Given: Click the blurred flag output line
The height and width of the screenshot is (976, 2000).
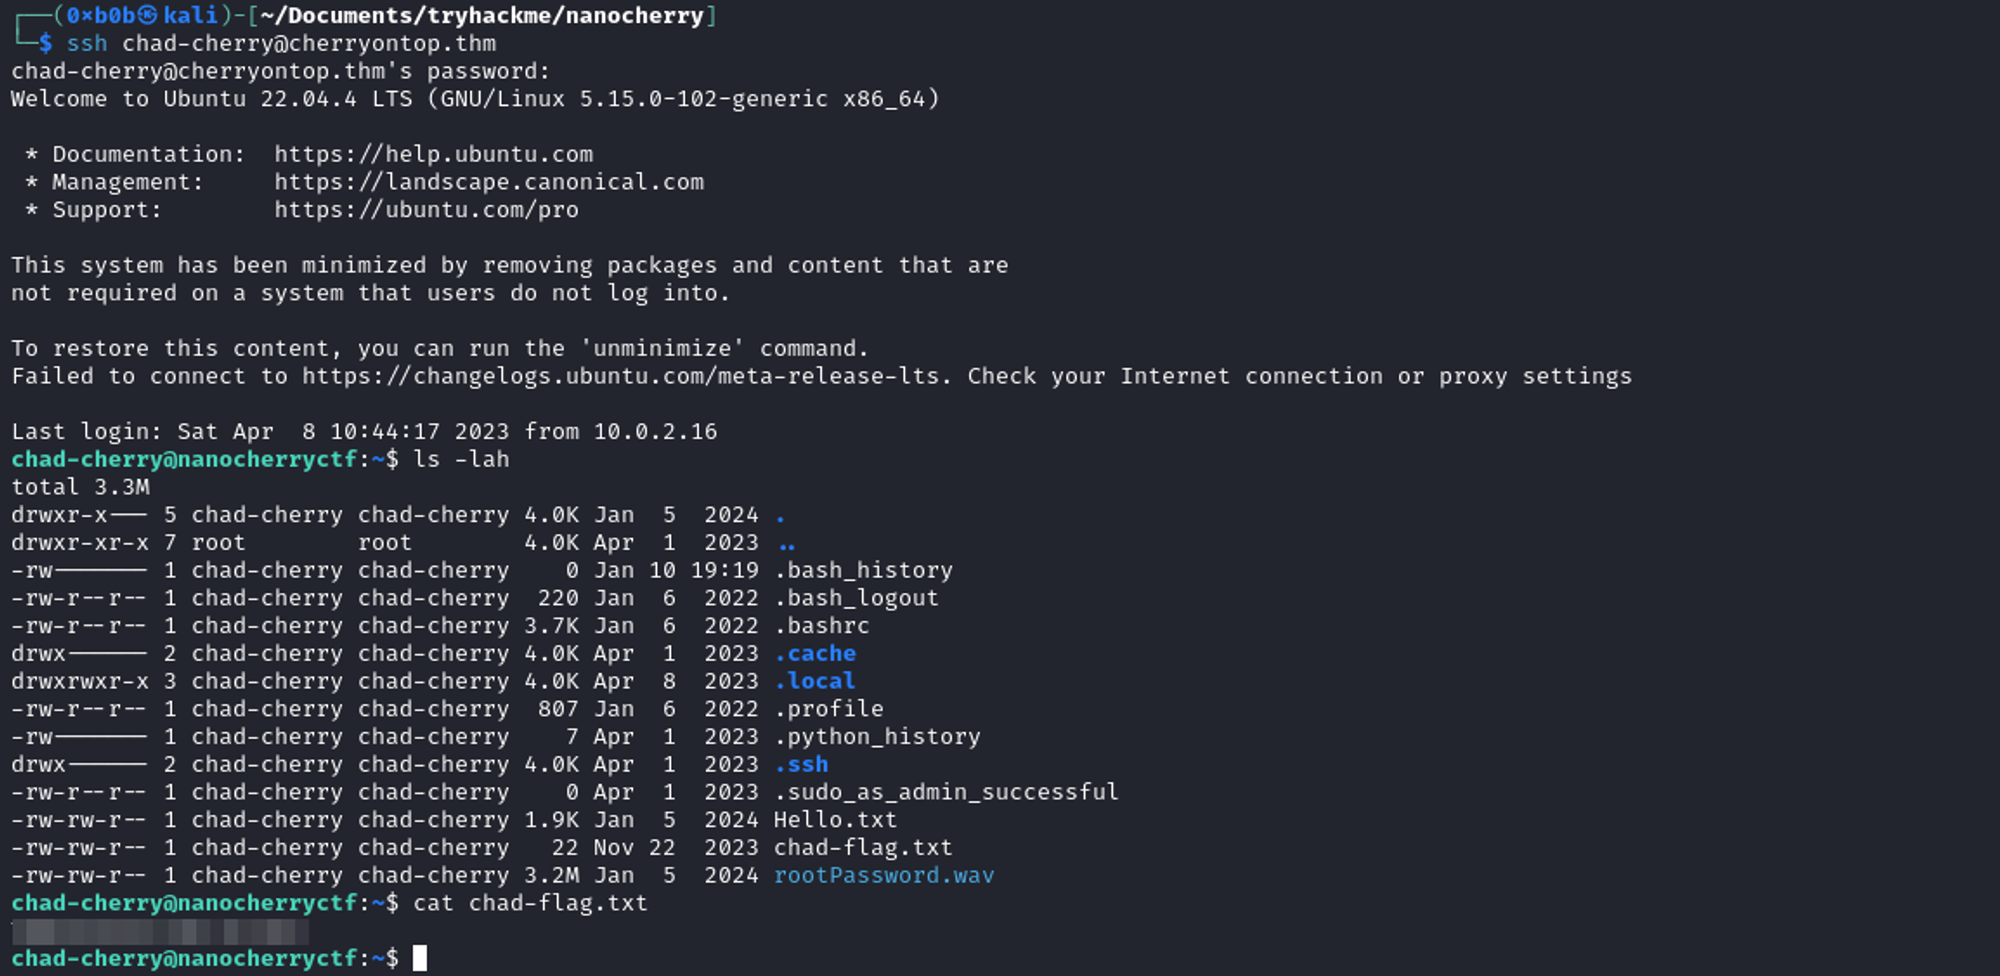Looking at the screenshot, I should point(160,932).
